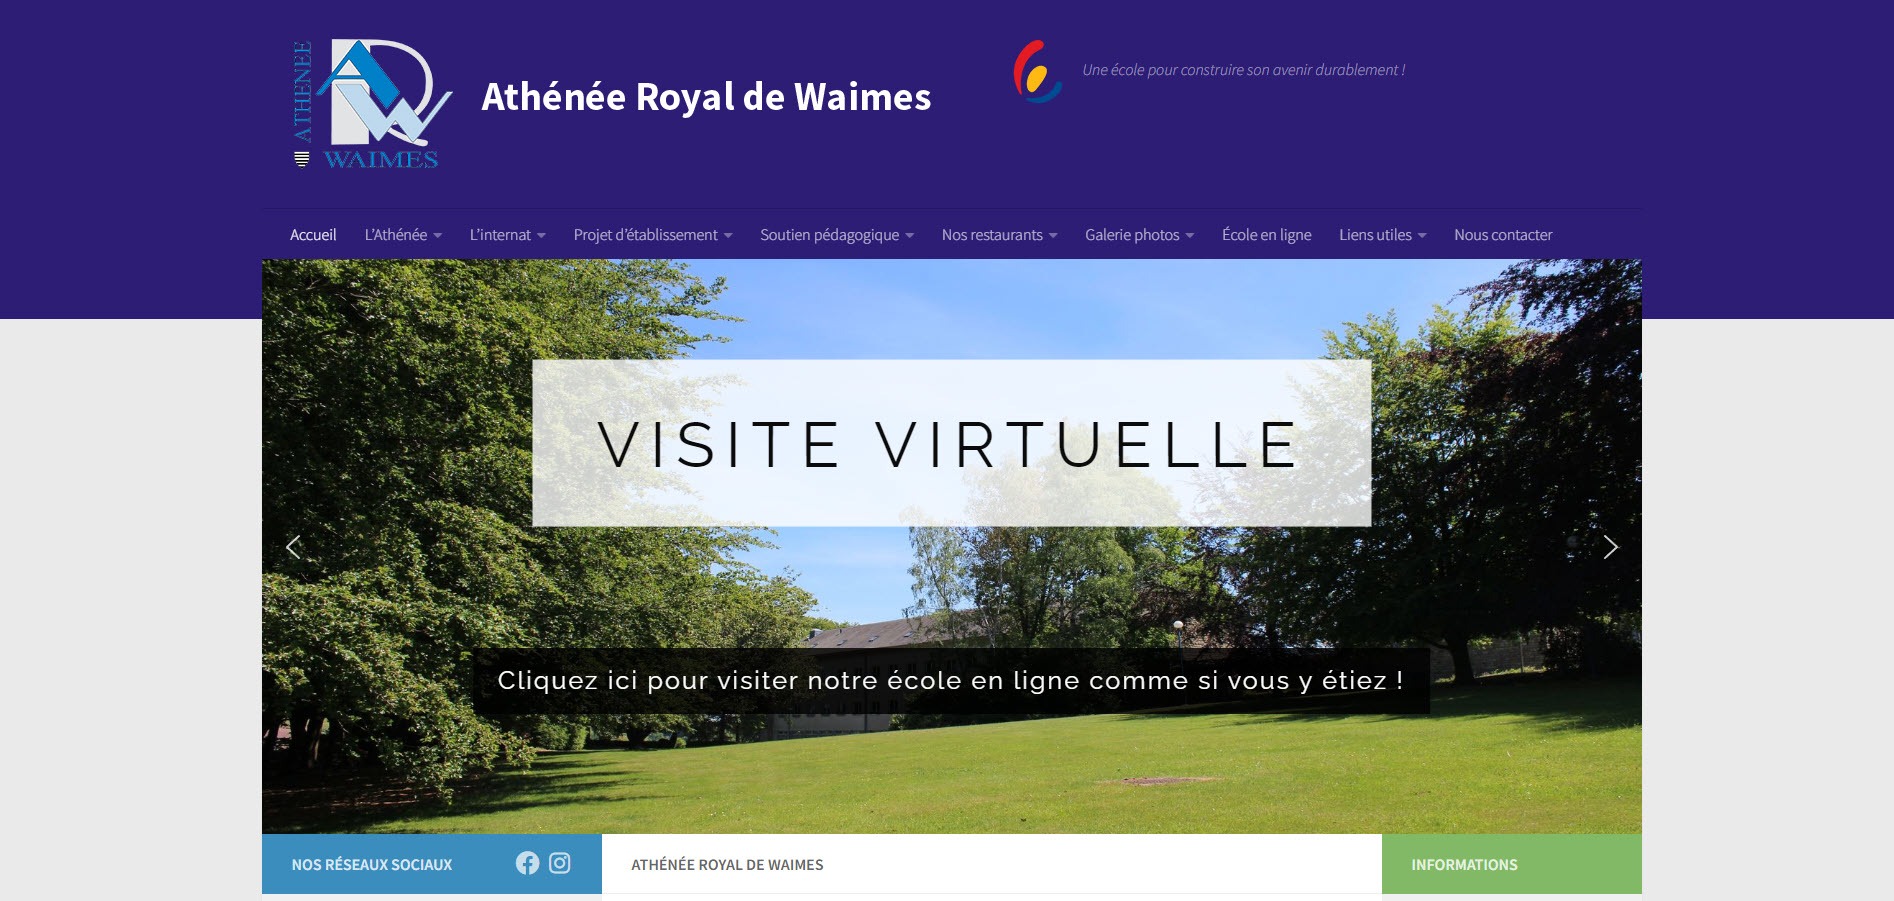
Task: Click the Visite Virtuelle banner
Action: point(951,443)
